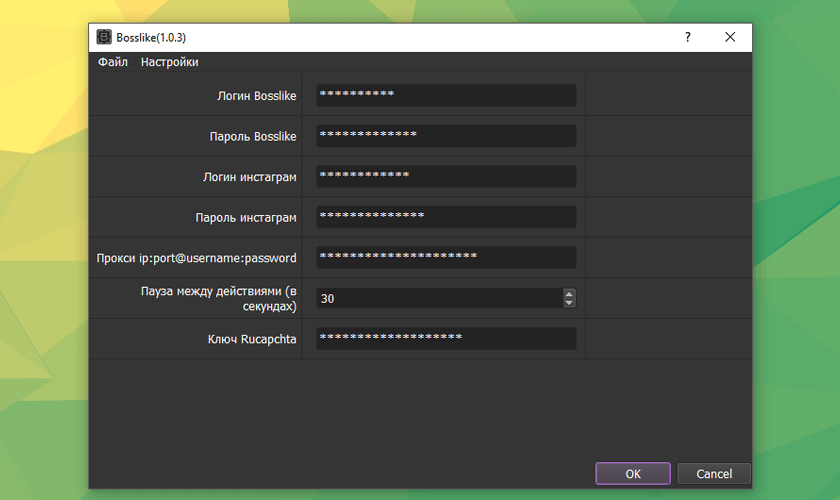The height and width of the screenshot is (500, 840).
Task: Click the Пауза между действиями label
Action: [219, 298]
